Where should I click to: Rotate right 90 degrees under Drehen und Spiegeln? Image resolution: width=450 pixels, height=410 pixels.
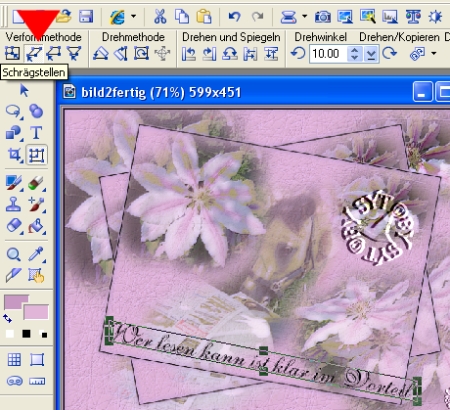(x=209, y=54)
